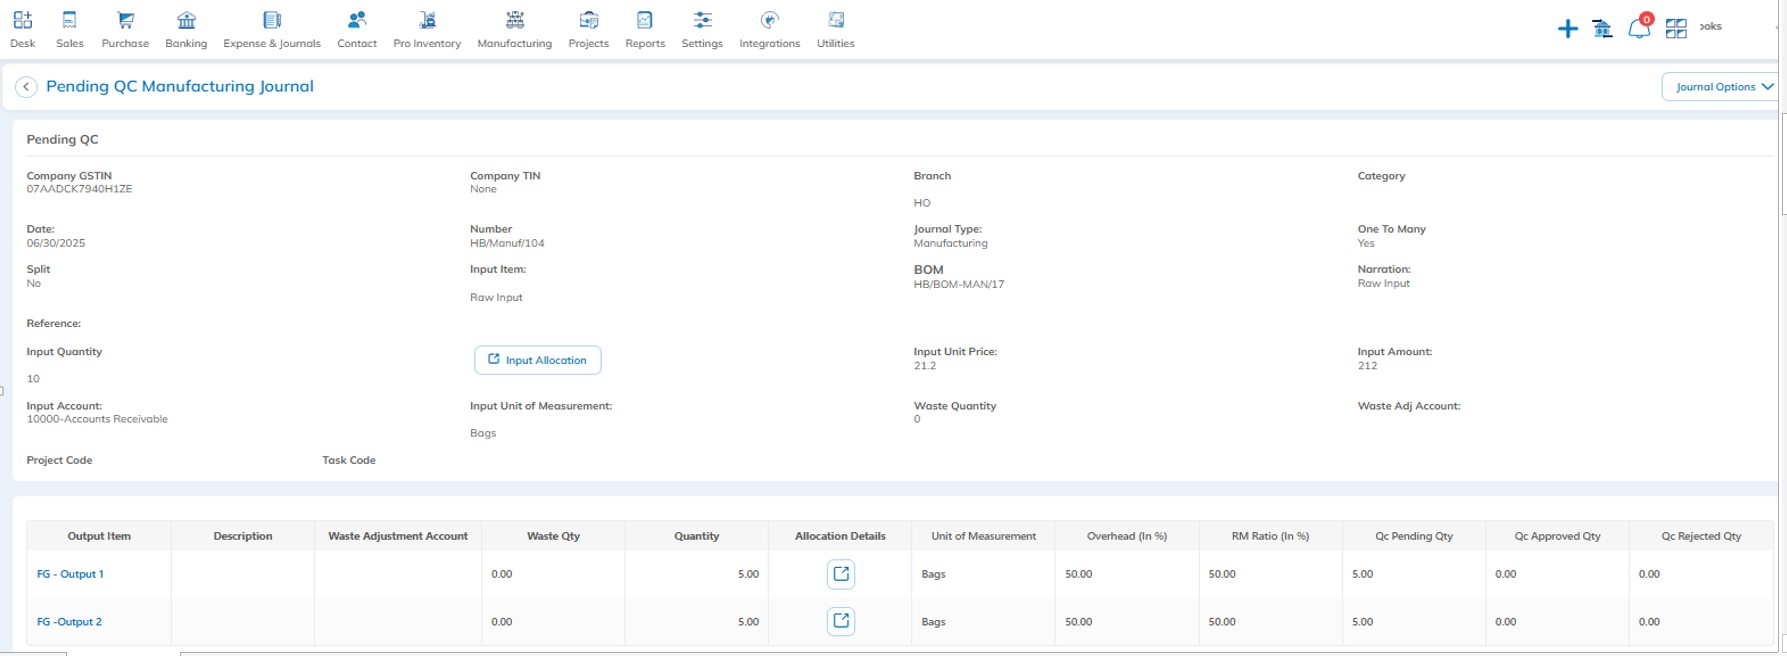This screenshot has width=1787, height=656.
Task: Click the Pending QC Manufacturing Journal title
Action: click(x=180, y=86)
